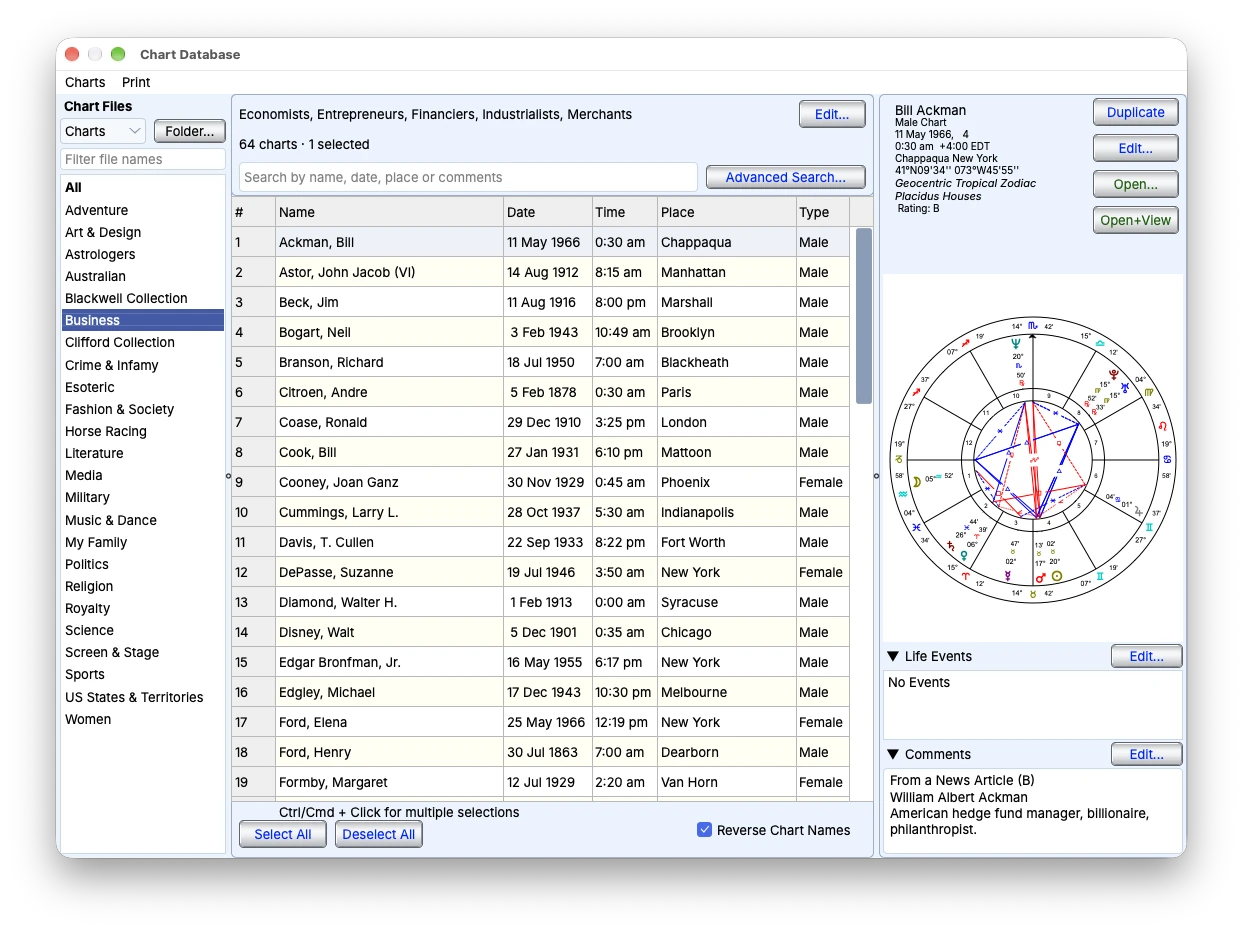This screenshot has width=1243, height=932.
Task: Select the Ford, Henry chart row
Action: [x=540, y=752]
